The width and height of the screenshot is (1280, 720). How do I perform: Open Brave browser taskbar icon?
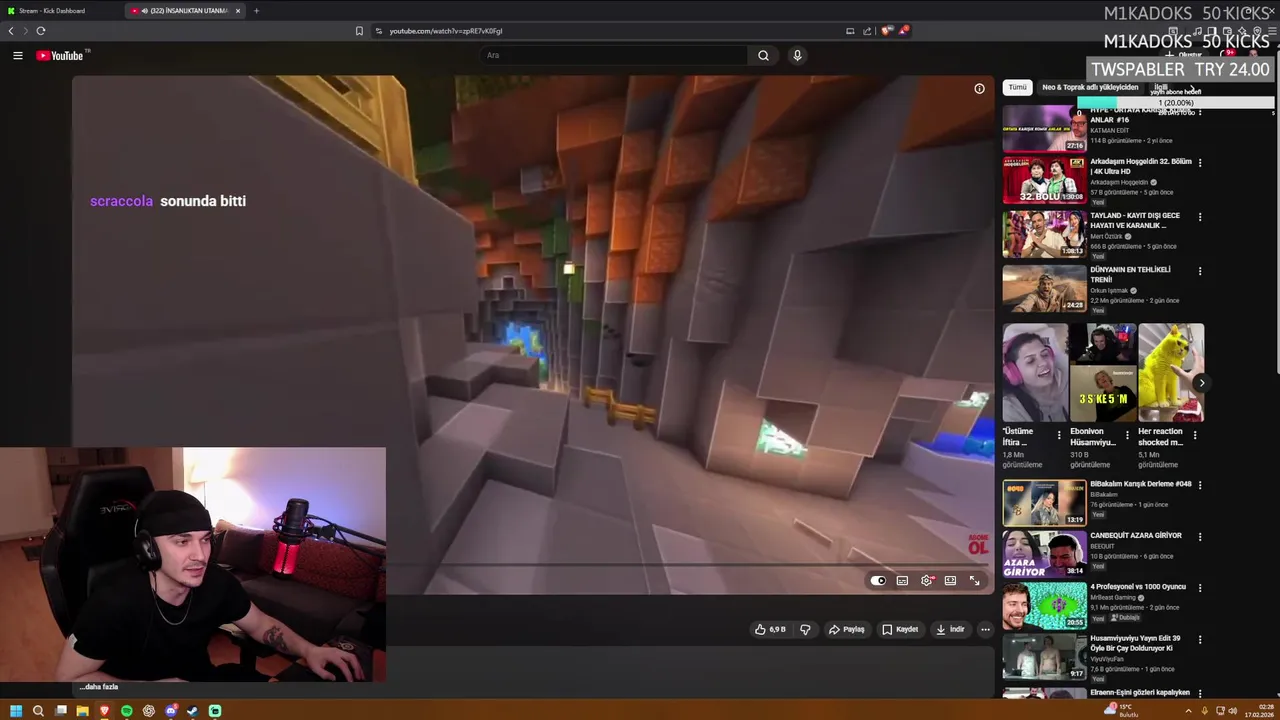[104, 711]
